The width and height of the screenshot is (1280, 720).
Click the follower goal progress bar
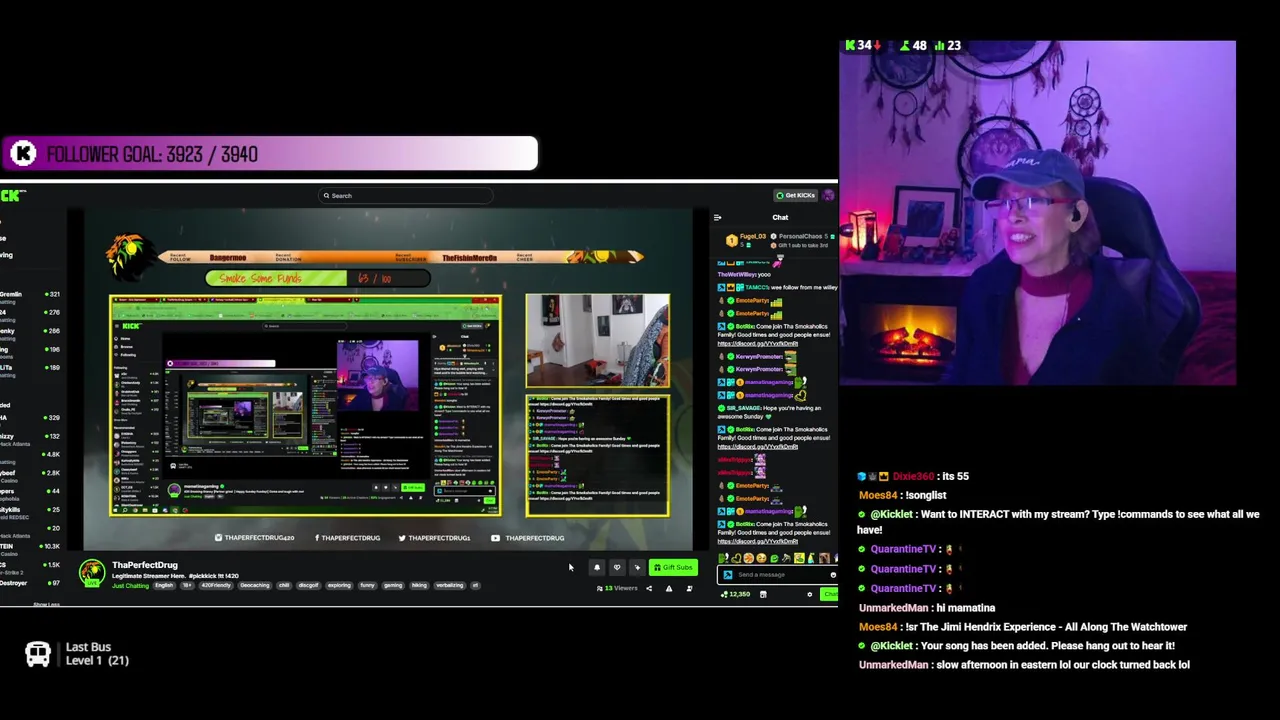269,154
